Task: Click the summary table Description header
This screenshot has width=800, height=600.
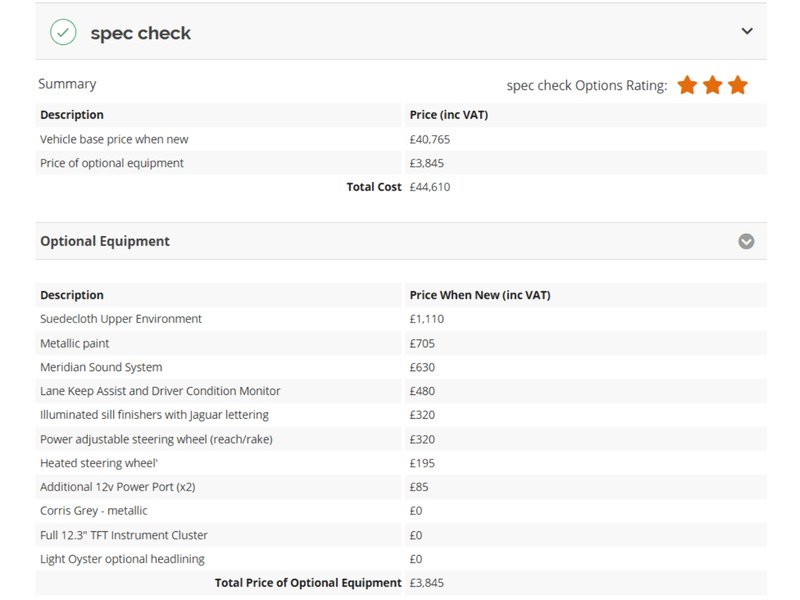Action: point(72,115)
